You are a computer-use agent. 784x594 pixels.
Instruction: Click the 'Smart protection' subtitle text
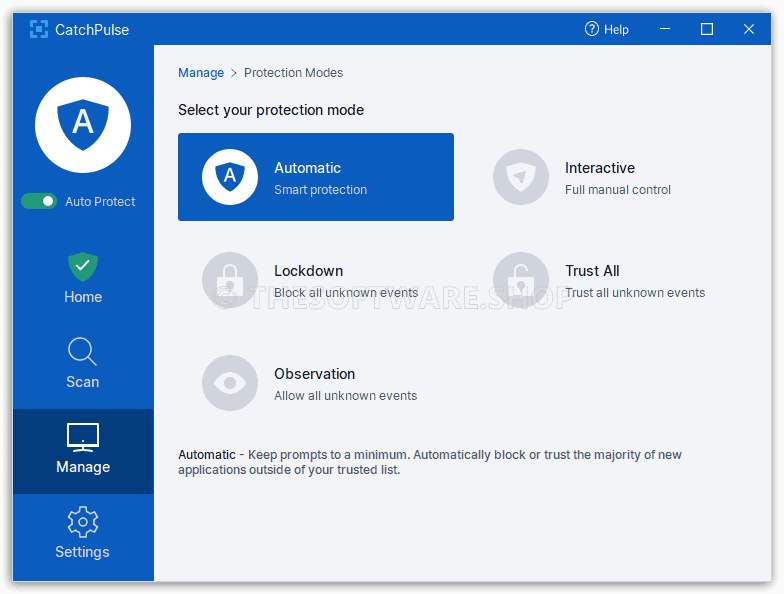pos(320,190)
